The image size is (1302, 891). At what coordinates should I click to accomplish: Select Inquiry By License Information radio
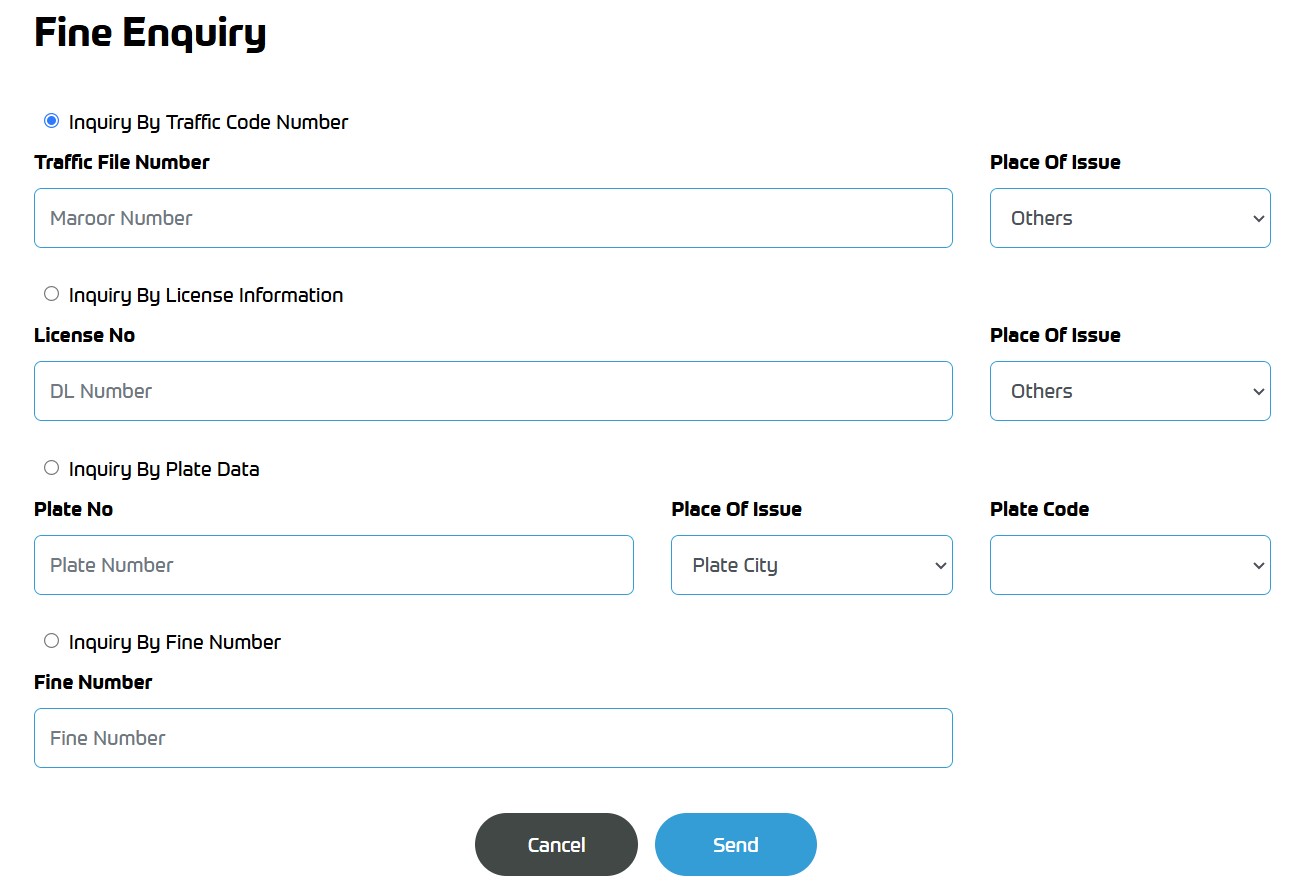point(52,294)
